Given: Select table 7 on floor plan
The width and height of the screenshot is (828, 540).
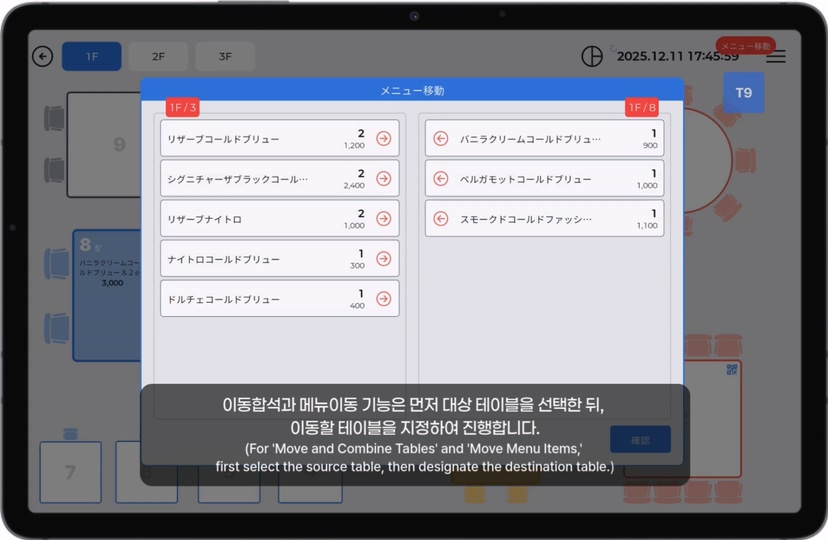Looking at the screenshot, I should (x=70, y=471).
